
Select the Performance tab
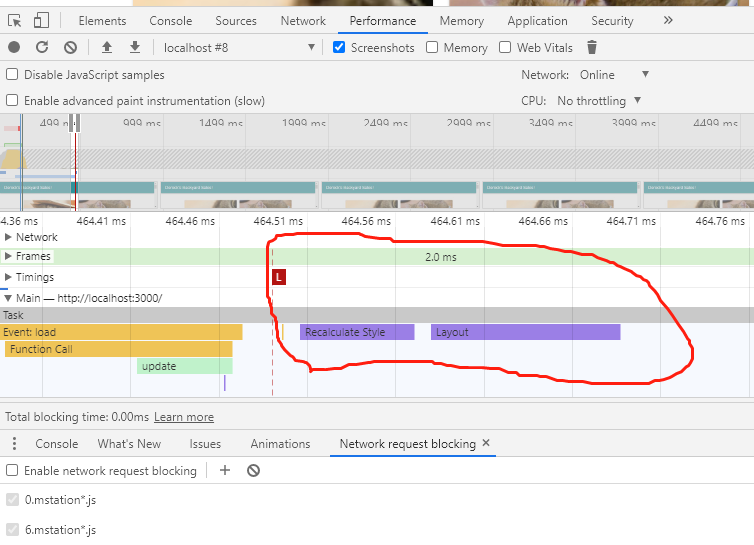tap(383, 21)
